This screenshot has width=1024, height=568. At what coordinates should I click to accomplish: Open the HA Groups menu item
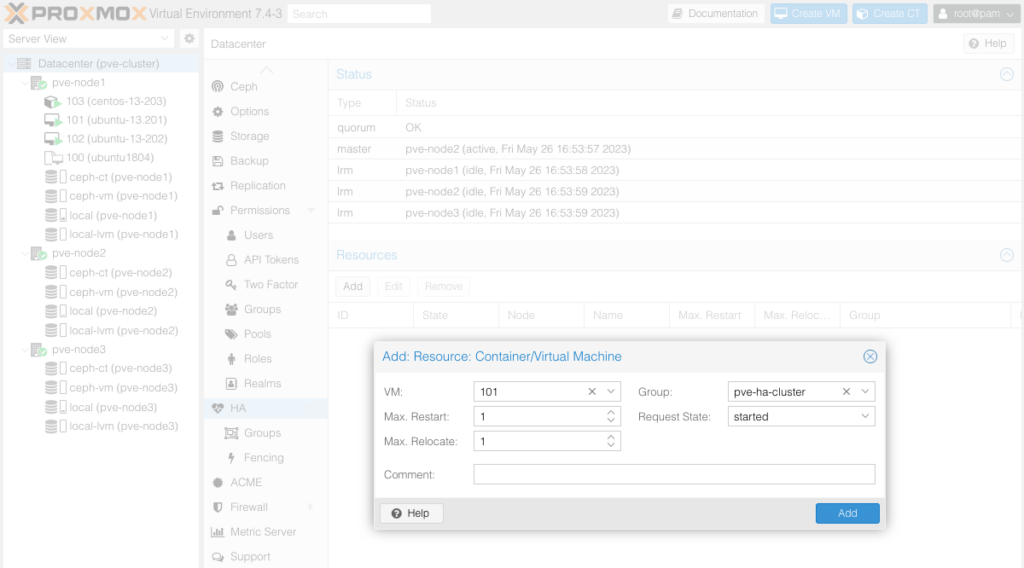coord(265,433)
